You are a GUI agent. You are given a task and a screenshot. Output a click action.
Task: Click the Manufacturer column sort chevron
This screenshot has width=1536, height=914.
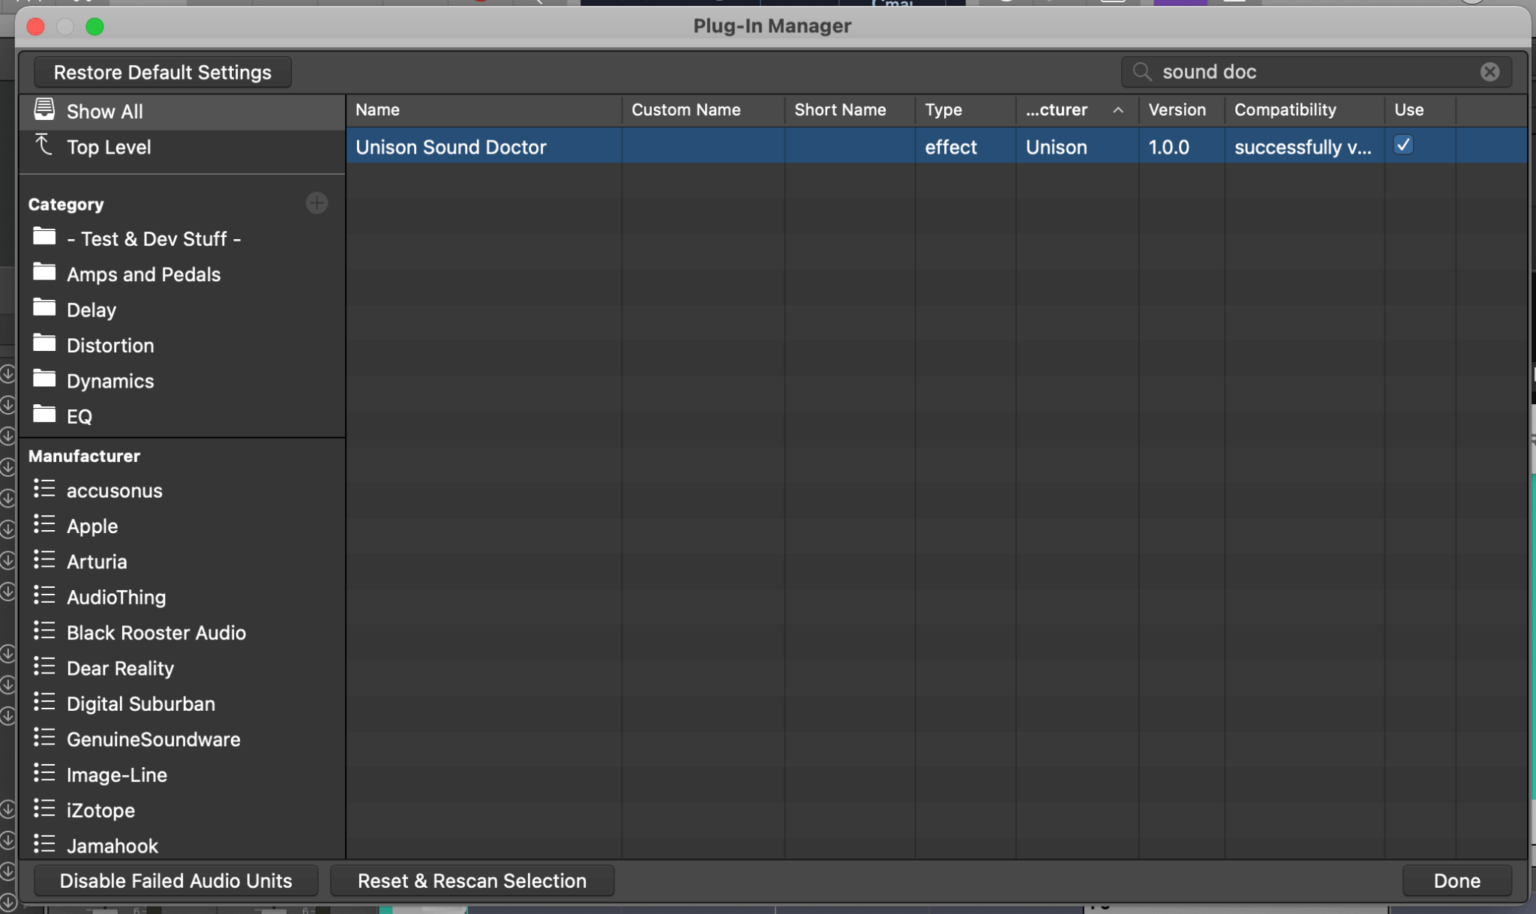1118,110
